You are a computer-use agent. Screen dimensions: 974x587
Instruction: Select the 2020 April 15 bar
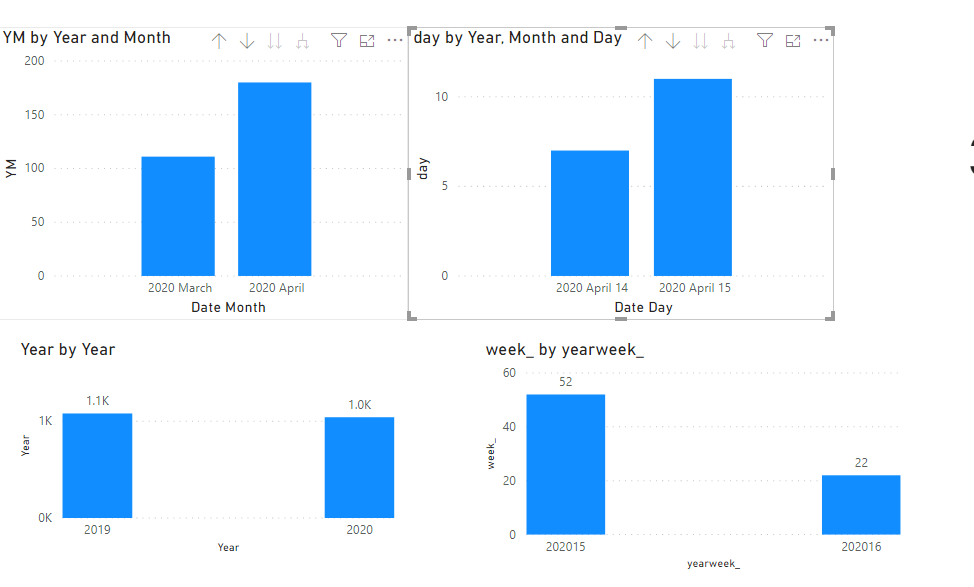point(693,177)
